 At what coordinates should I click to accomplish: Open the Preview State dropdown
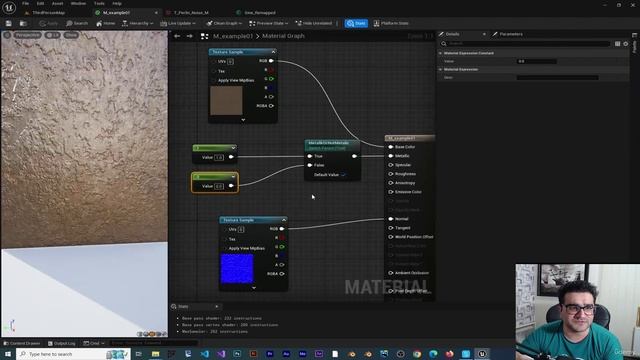click(x=269, y=23)
